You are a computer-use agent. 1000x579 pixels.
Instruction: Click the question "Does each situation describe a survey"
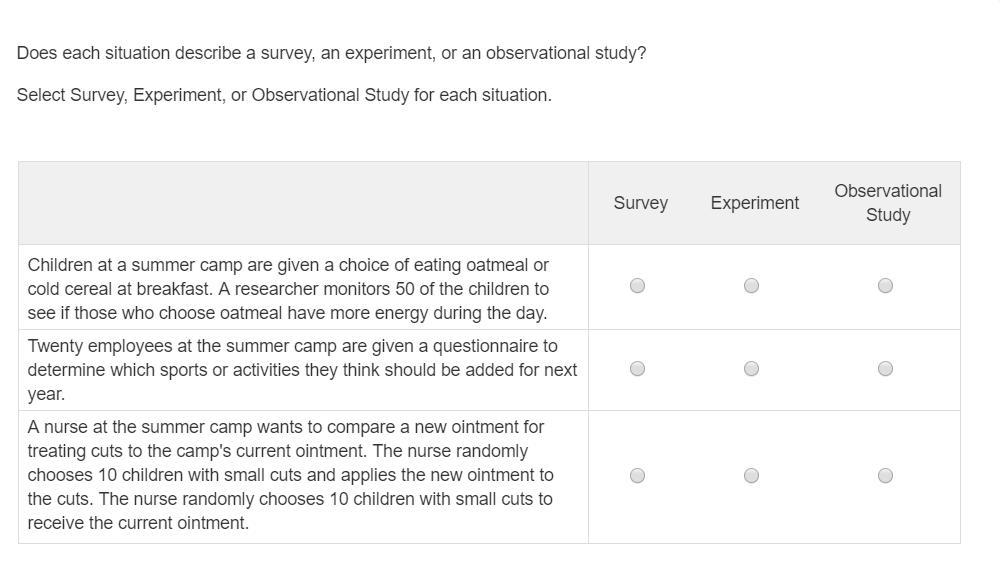pyautogui.click(x=331, y=53)
